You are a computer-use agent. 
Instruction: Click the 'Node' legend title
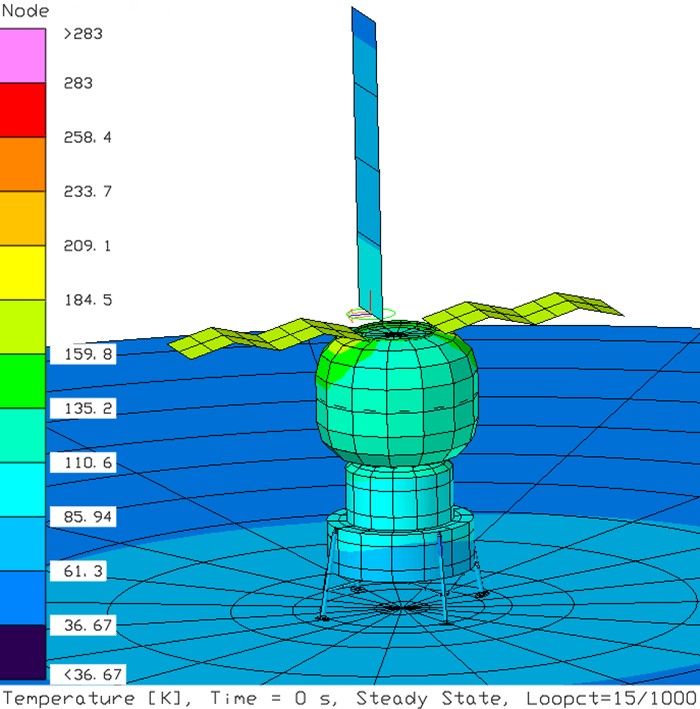(x=25, y=11)
